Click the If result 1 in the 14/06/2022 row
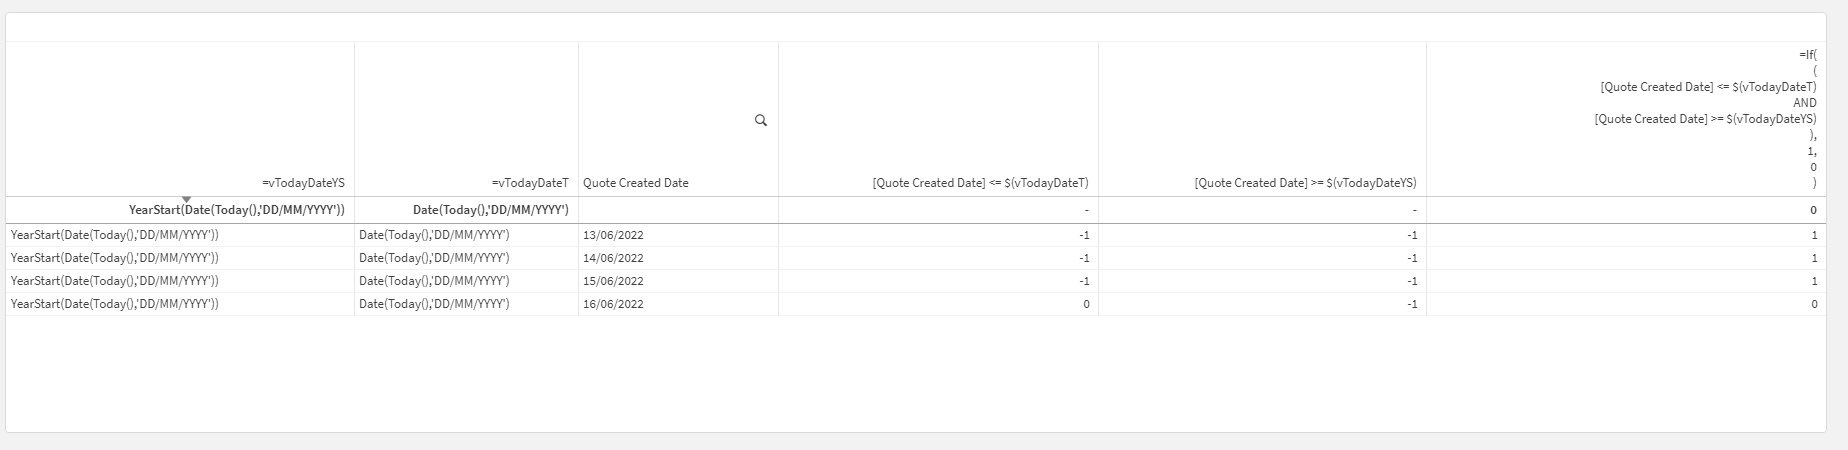This screenshot has height=450, width=1848. tap(1814, 258)
